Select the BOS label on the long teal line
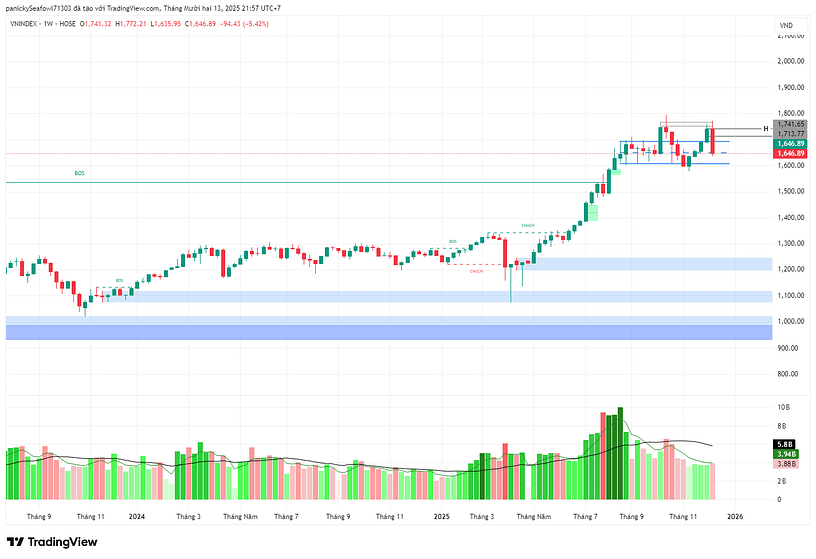The height and width of the screenshot is (559, 816). point(80,173)
